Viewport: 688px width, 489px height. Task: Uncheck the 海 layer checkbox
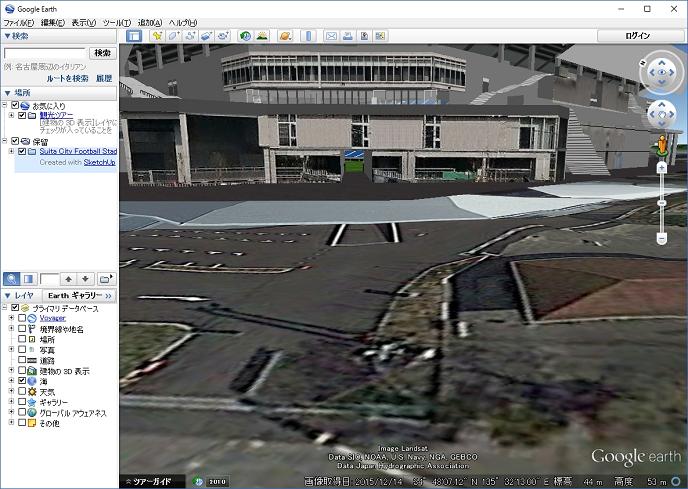click(22, 381)
